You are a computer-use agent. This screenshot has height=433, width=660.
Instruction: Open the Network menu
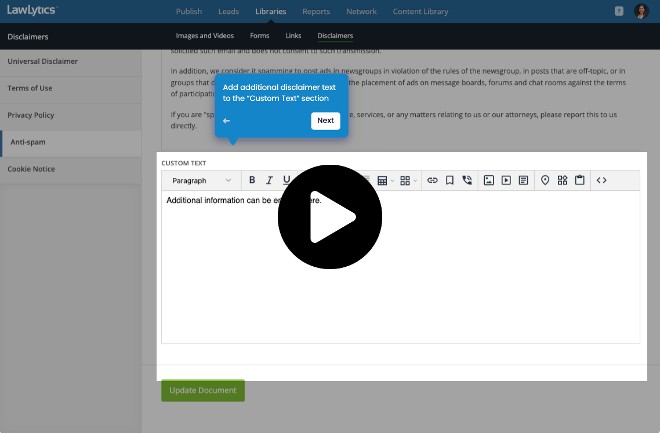[x=362, y=11]
